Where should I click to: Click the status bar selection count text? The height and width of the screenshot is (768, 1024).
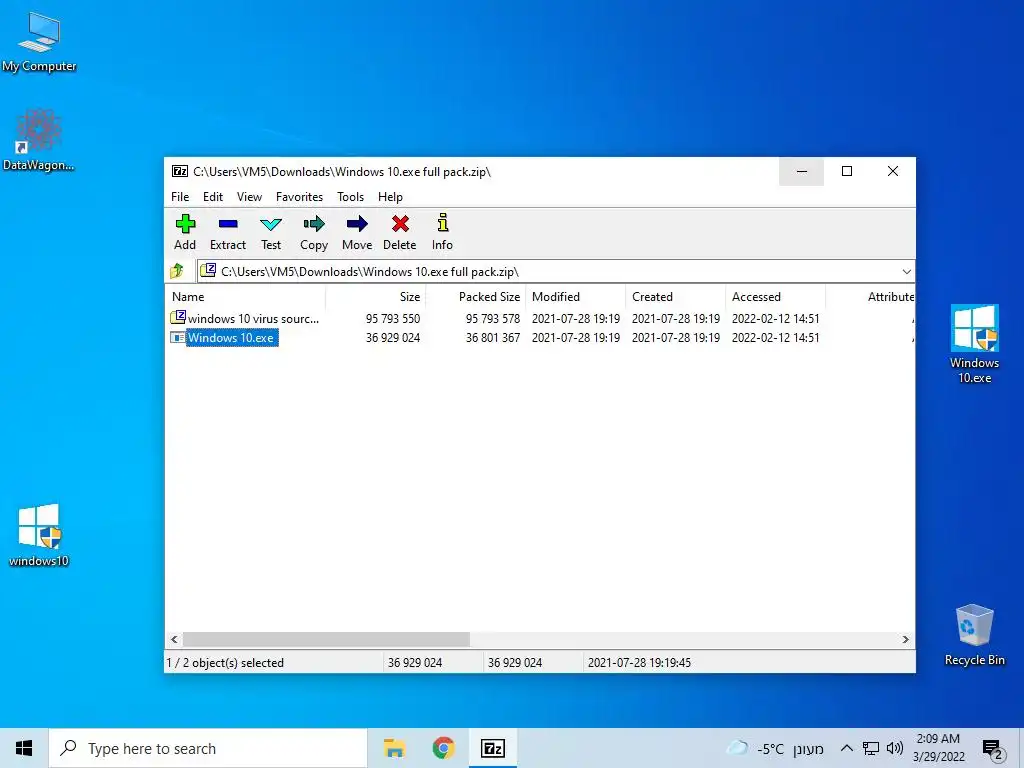pos(225,662)
